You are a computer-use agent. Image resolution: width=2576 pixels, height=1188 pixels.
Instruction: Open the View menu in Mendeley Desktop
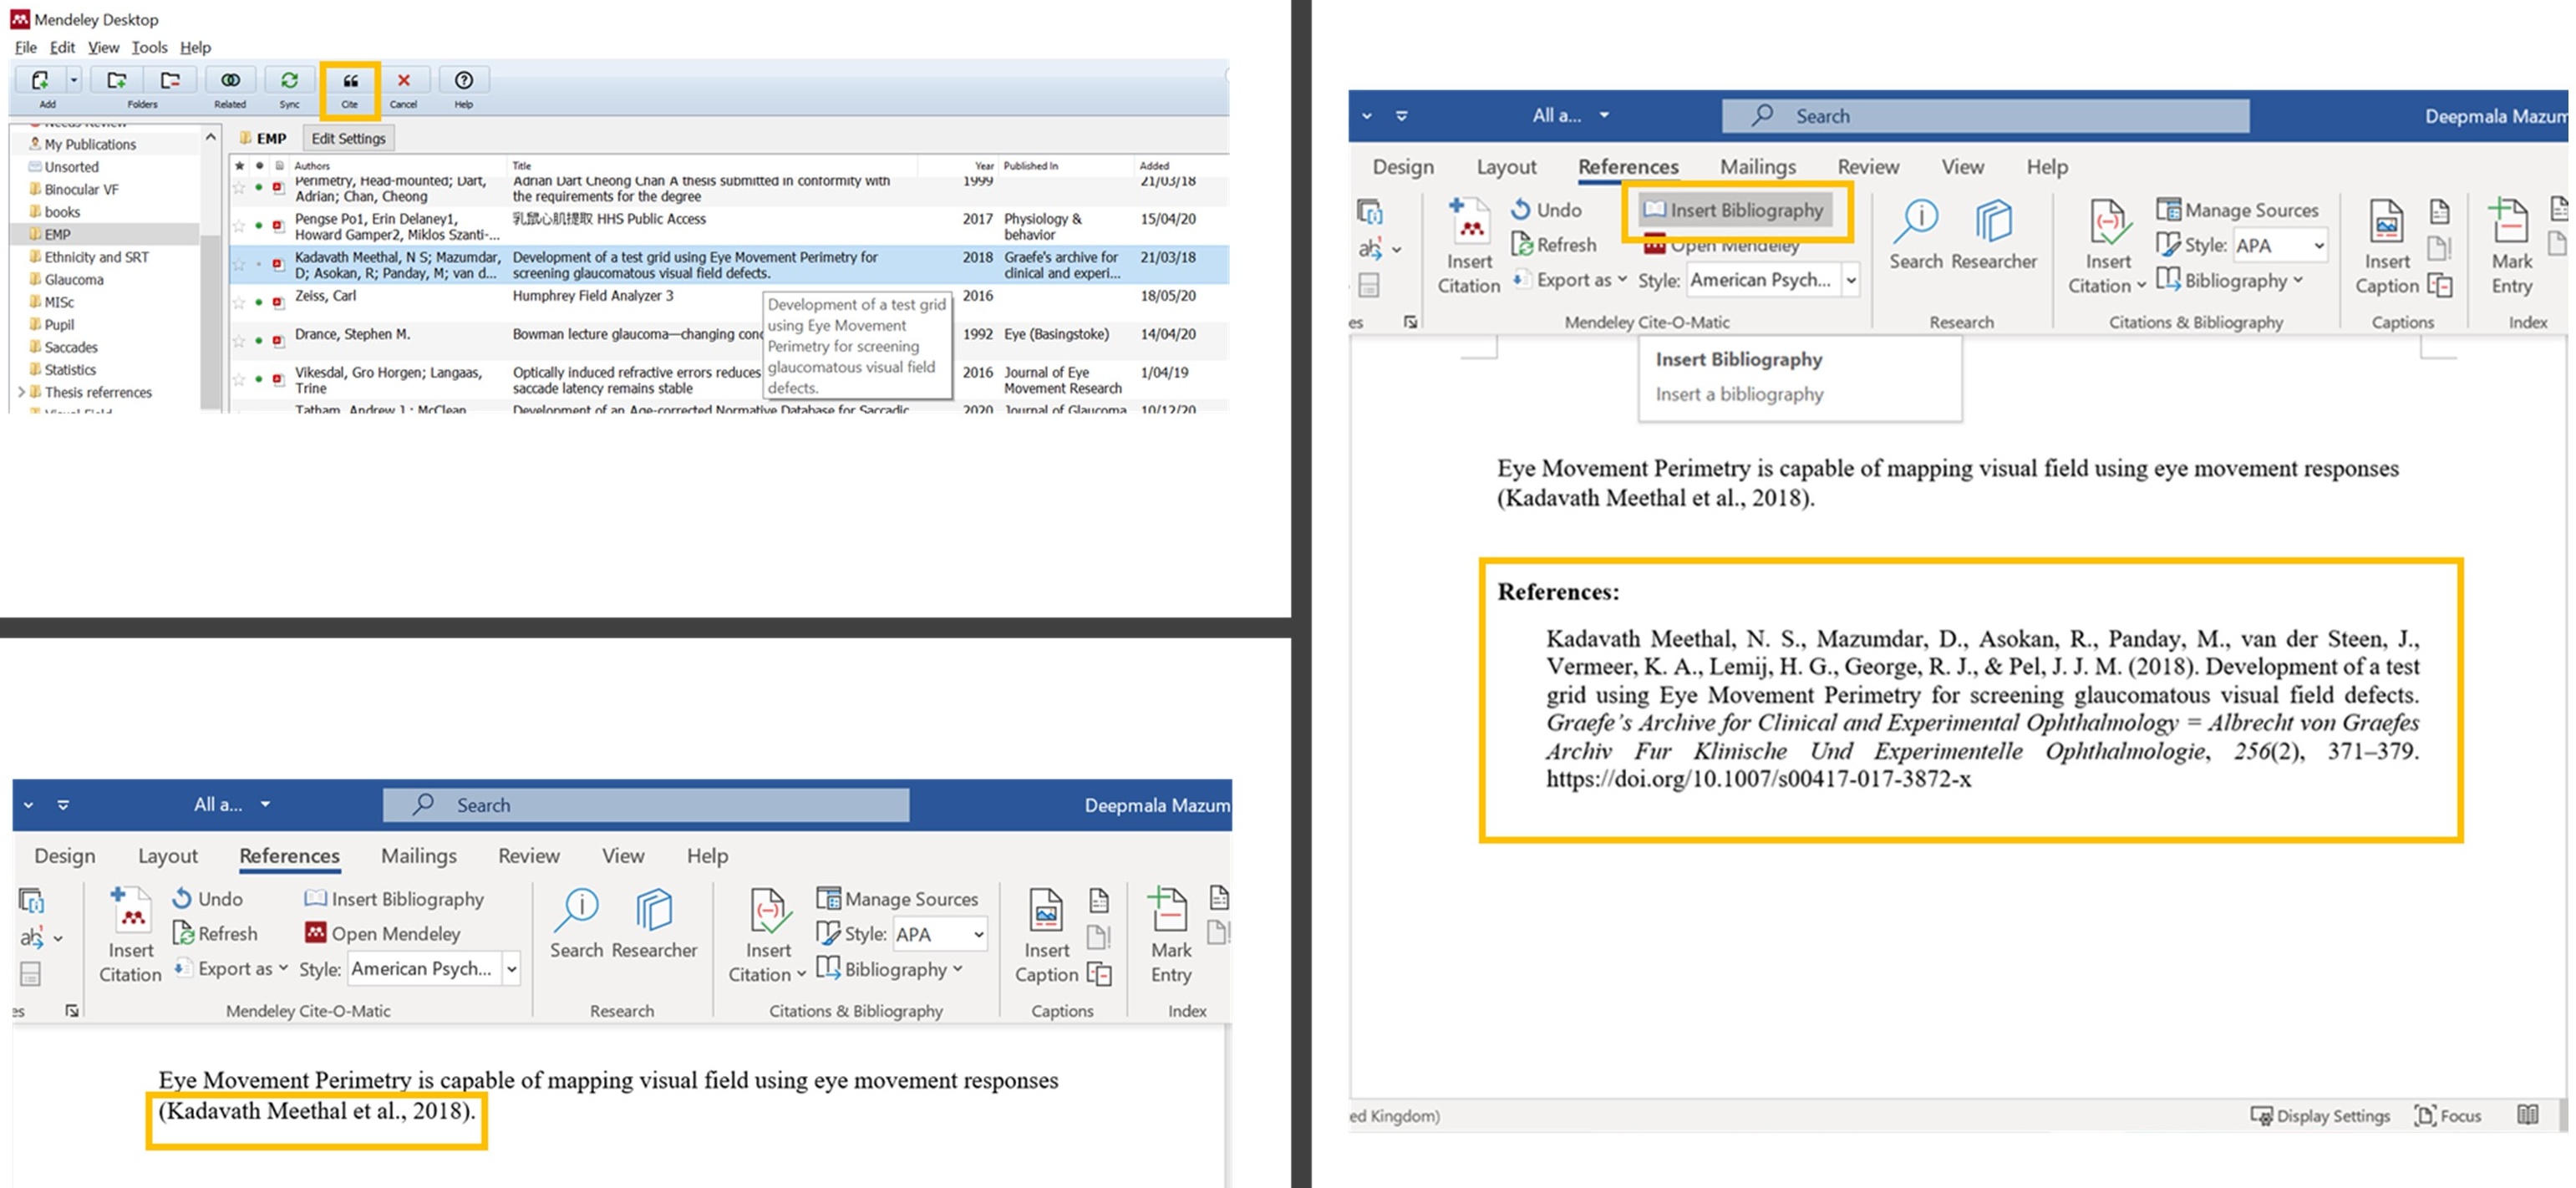click(x=103, y=47)
